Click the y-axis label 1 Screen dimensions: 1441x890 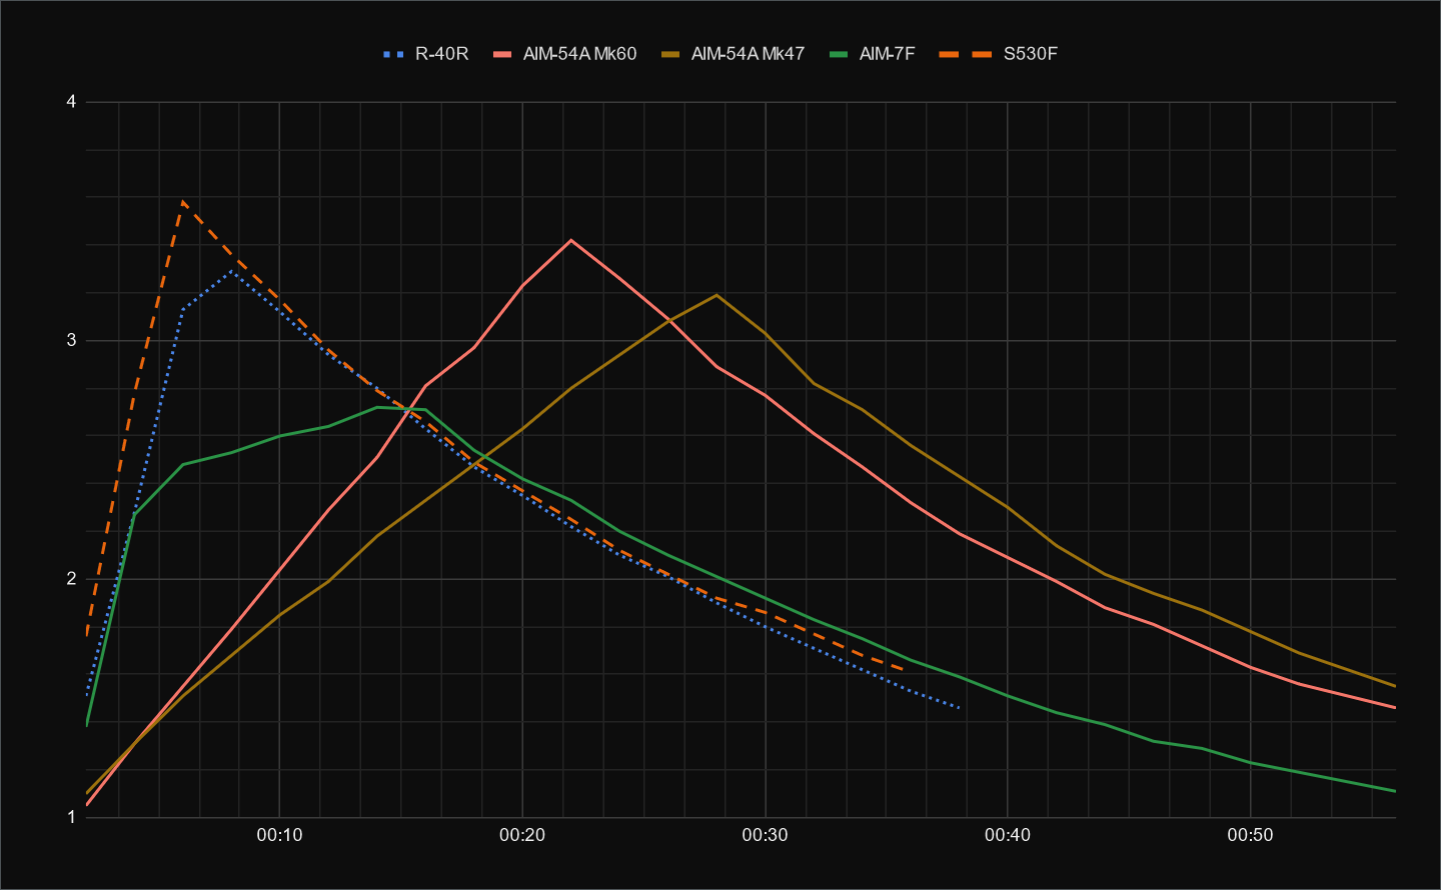coord(71,817)
